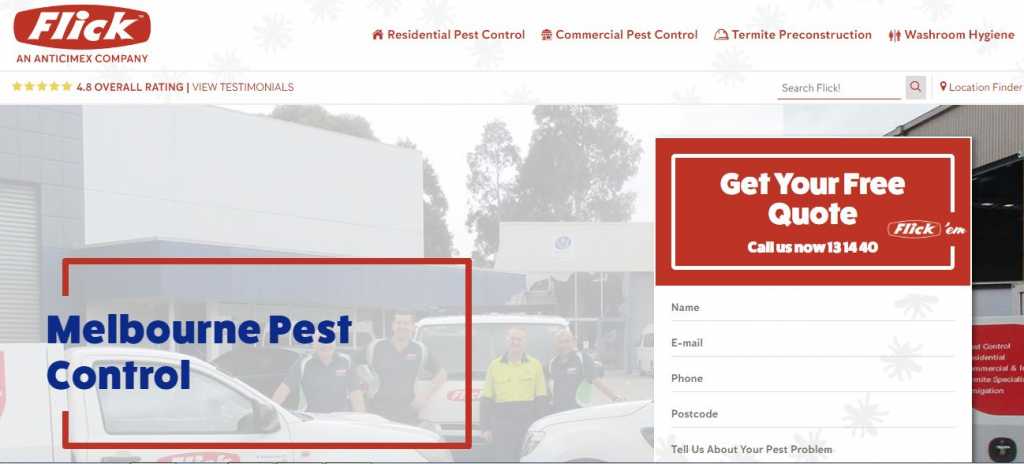1024x464 pixels.
Task: Select the Phone field in quote form
Action: click(x=813, y=378)
